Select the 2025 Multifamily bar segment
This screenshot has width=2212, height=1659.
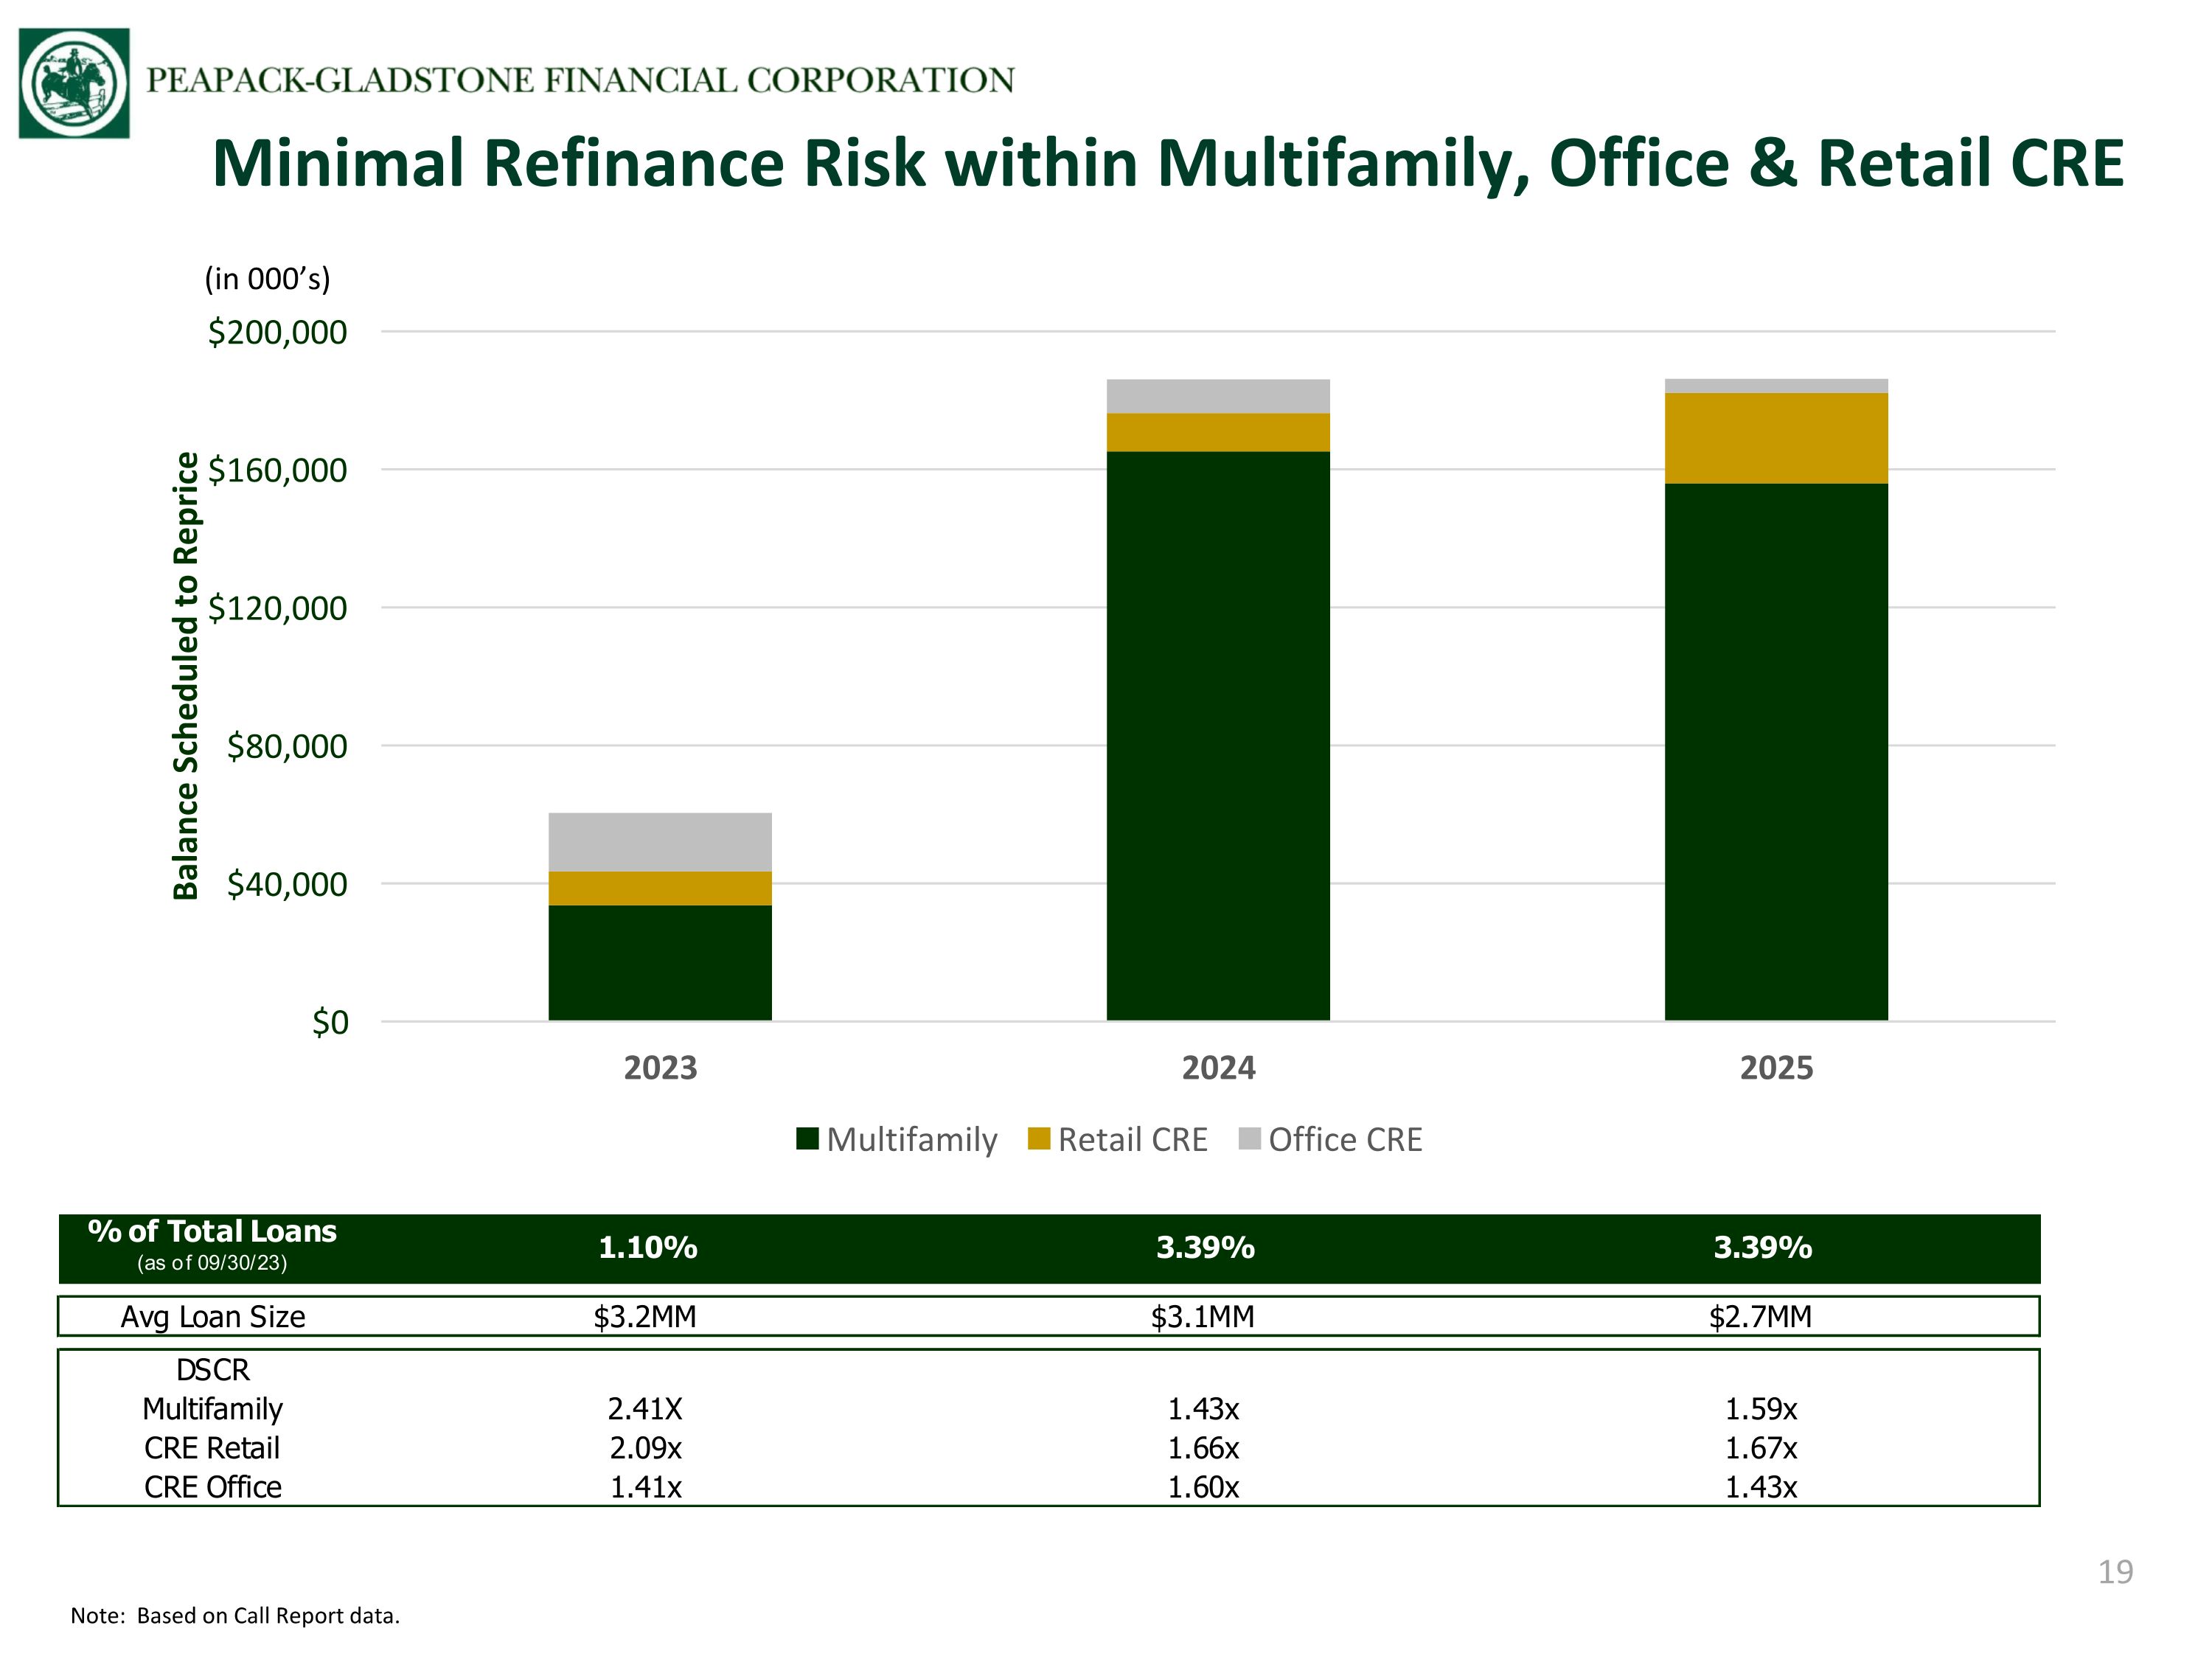(1776, 752)
